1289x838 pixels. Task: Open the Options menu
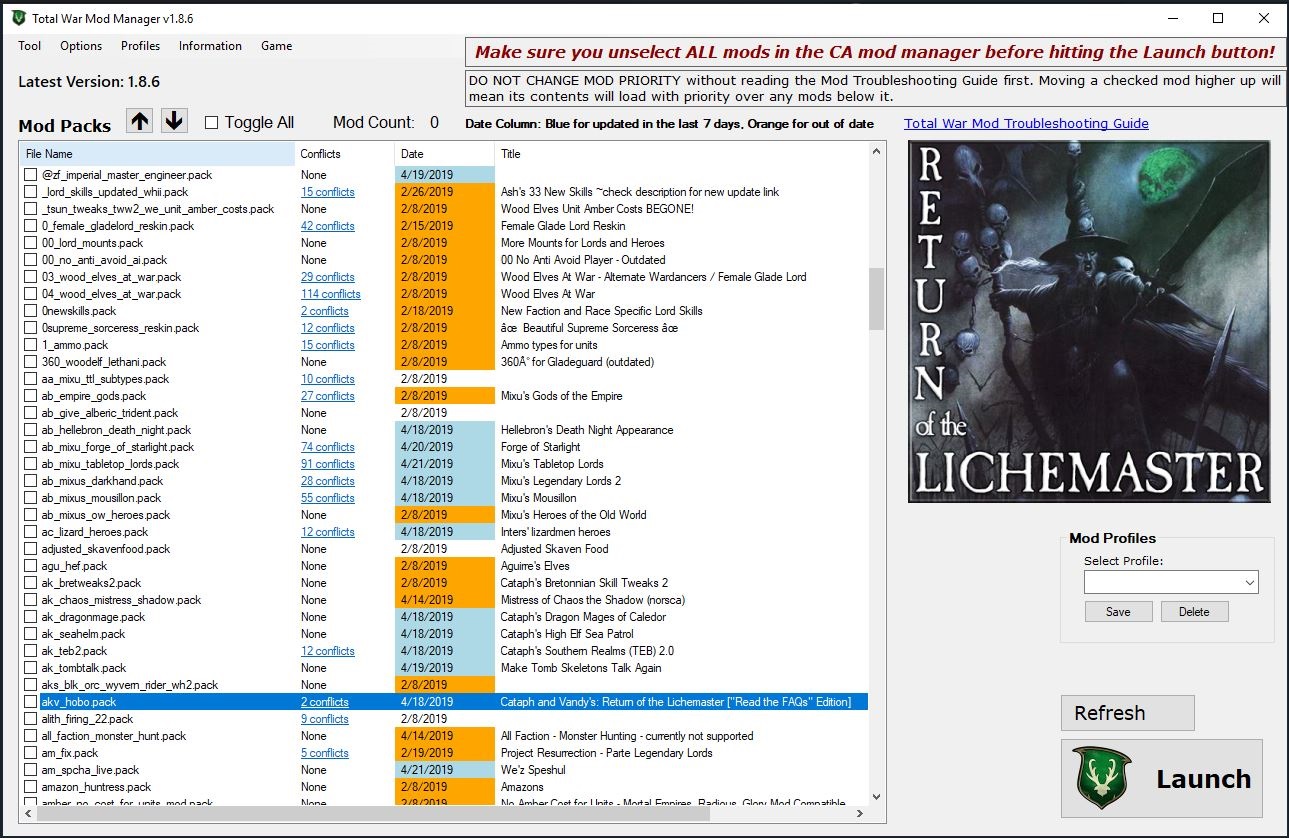pos(81,46)
